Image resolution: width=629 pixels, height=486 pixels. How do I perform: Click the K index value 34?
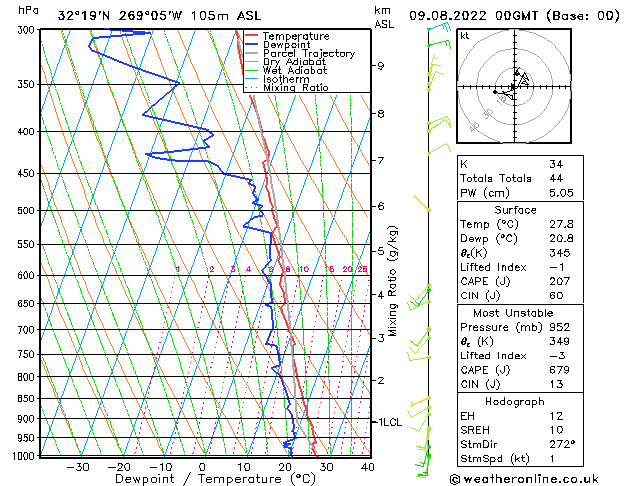coord(556,164)
